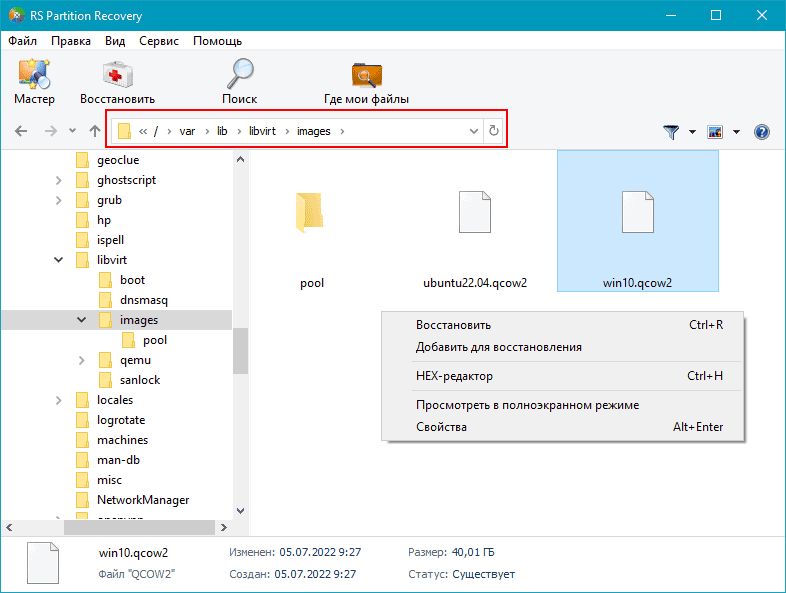Select machines folder in the tree
The width and height of the screenshot is (786, 593).
tap(112, 440)
